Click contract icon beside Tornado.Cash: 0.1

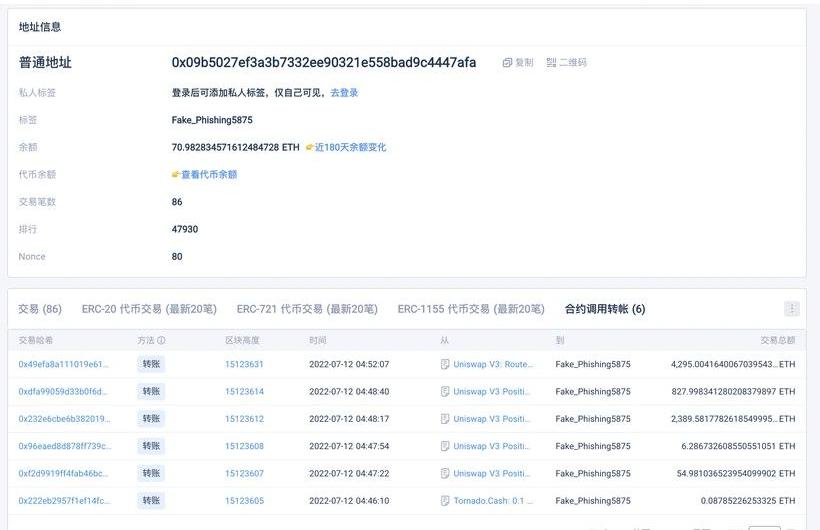point(445,500)
